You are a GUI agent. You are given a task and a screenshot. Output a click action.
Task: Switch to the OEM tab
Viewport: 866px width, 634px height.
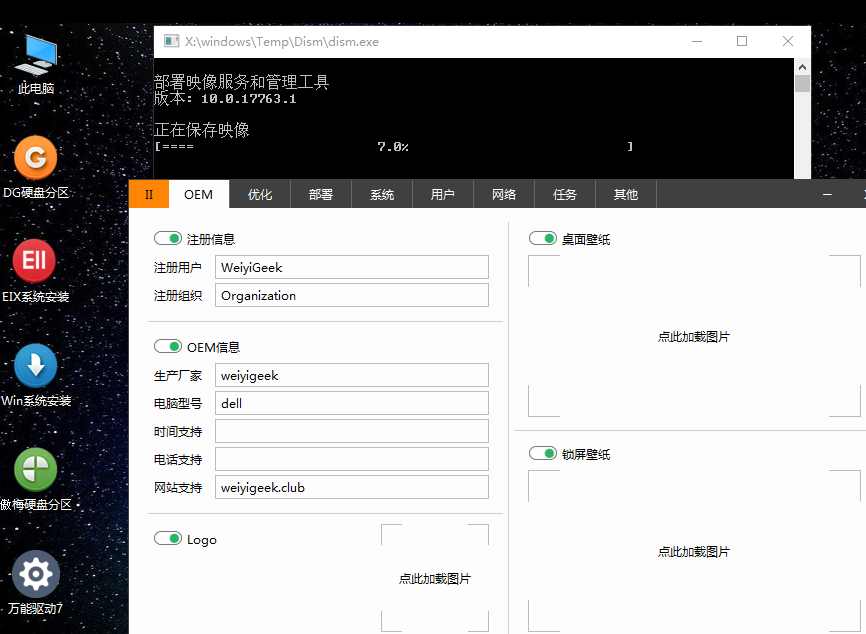pos(199,194)
